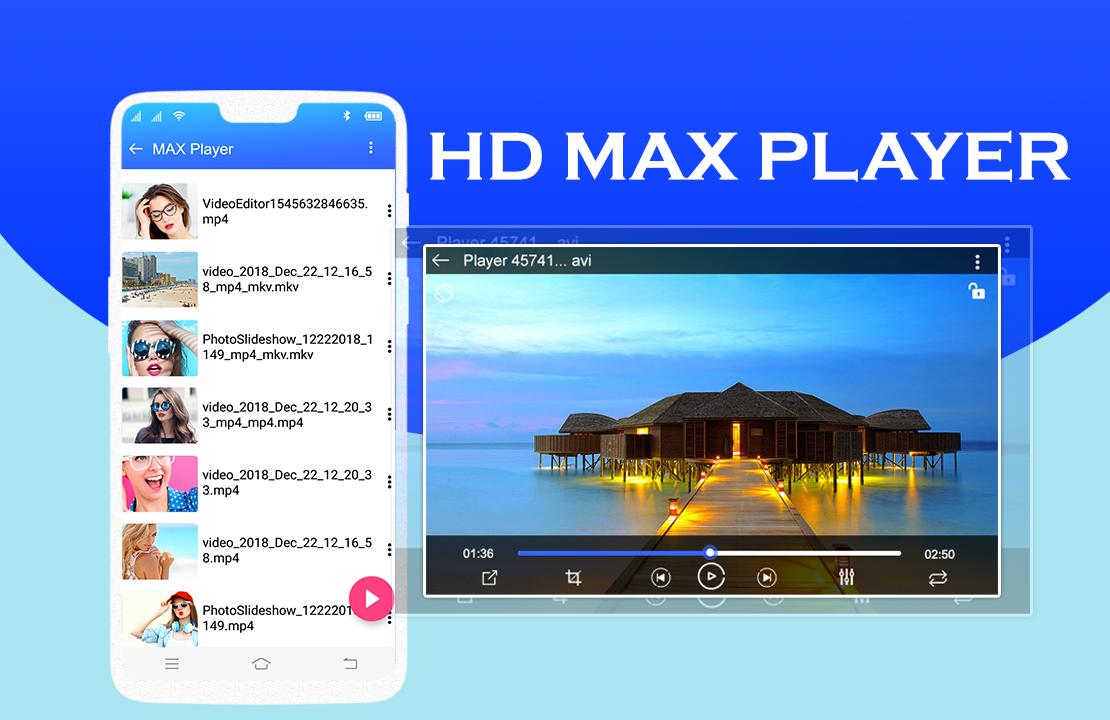
Task: Skip to next video
Action: pos(766,578)
